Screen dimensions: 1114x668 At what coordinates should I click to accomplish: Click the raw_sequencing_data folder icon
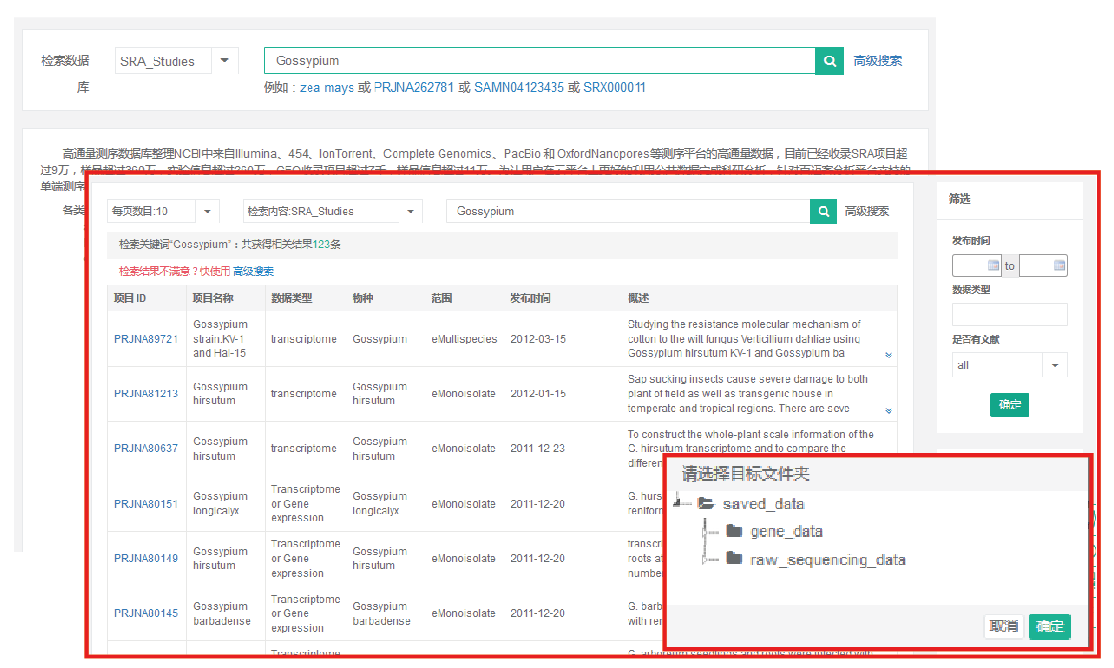[734, 559]
